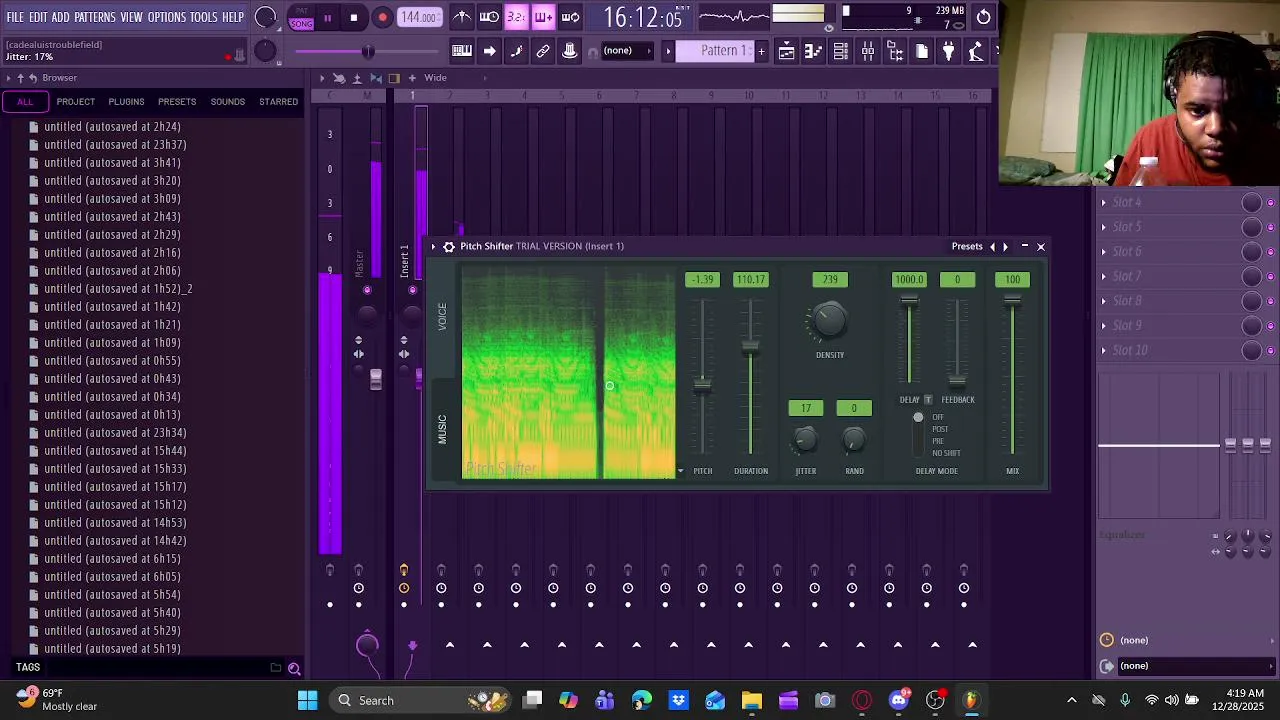The width and height of the screenshot is (1280, 720).
Task: Click the add pattern plus button
Action: pos(761,51)
